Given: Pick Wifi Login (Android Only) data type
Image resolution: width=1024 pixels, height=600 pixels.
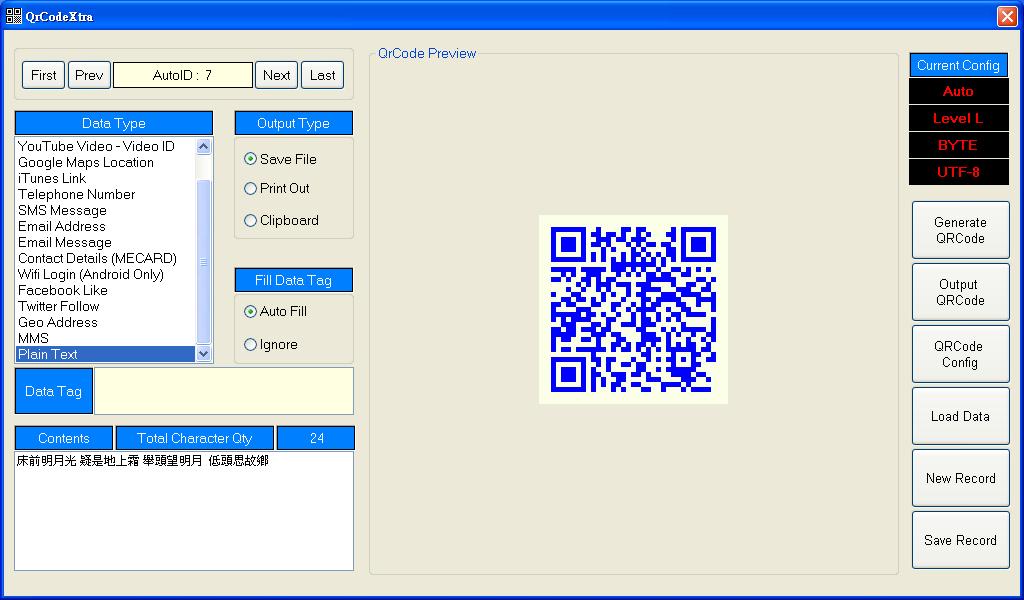Looking at the screenshot, I should [x=91, y=274].
